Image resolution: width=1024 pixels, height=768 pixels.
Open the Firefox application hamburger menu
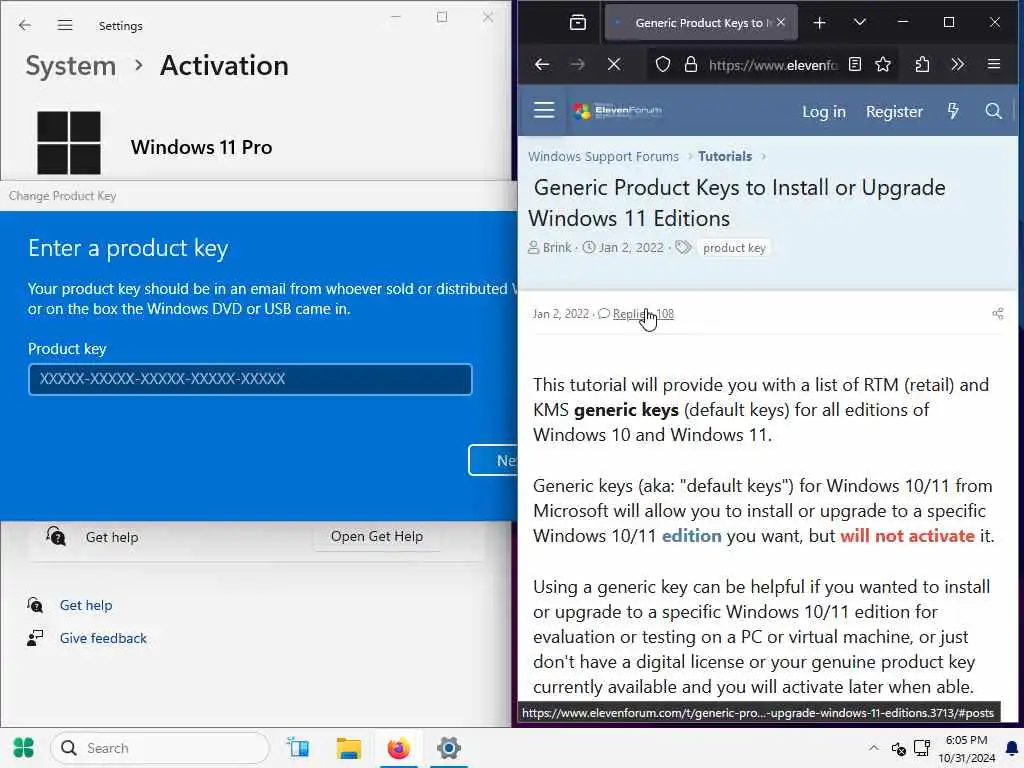click(x=994, y=64)
